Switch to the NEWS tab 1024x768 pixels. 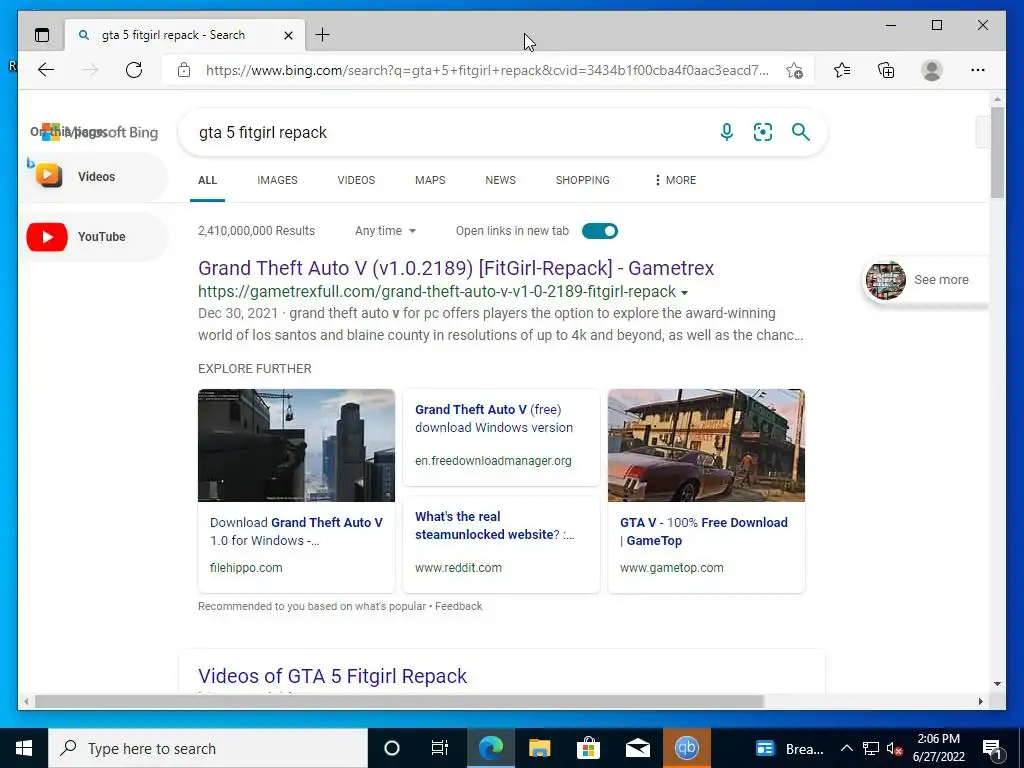[x=500, y=180]
